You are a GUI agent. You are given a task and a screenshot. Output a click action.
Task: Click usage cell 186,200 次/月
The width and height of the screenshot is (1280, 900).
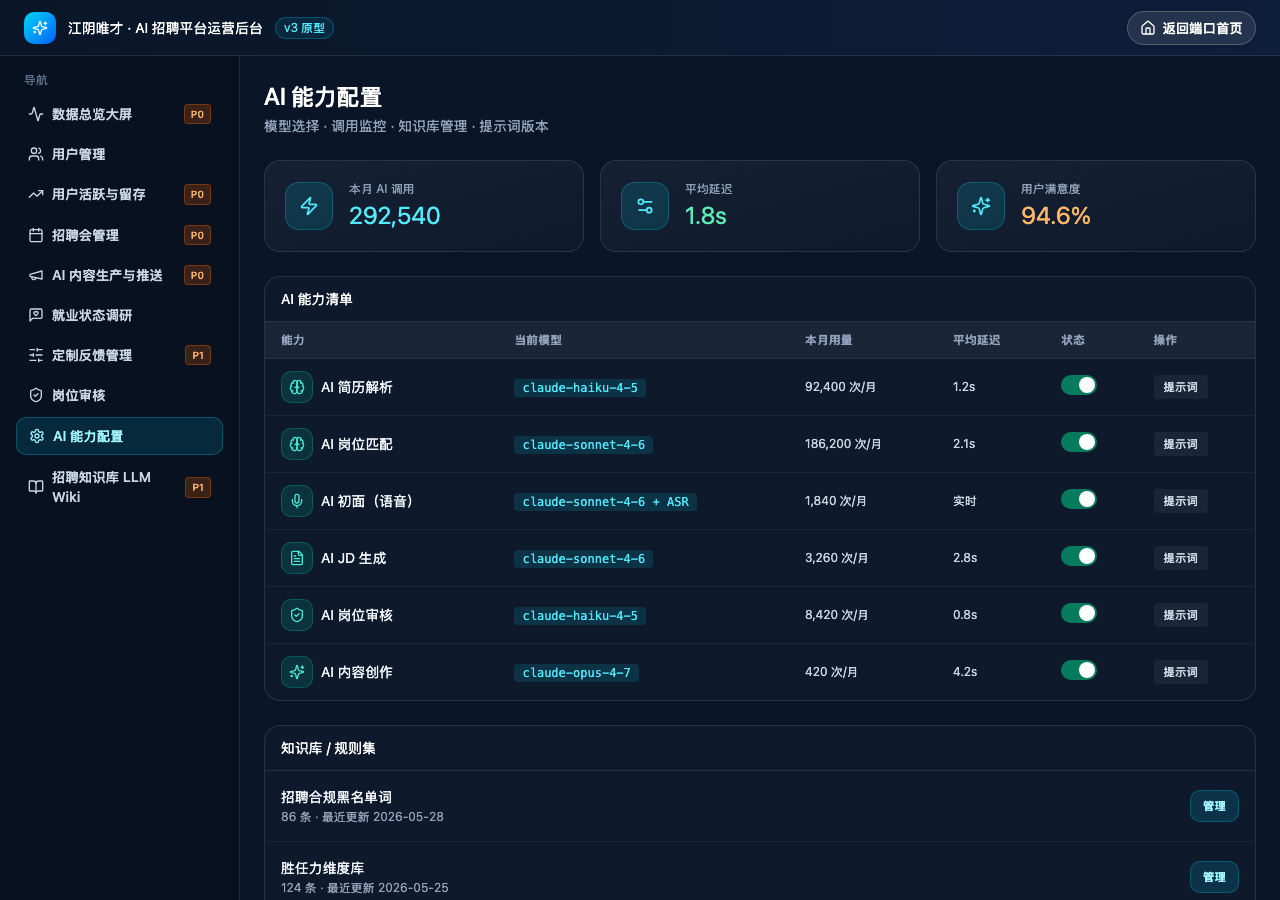843,444
